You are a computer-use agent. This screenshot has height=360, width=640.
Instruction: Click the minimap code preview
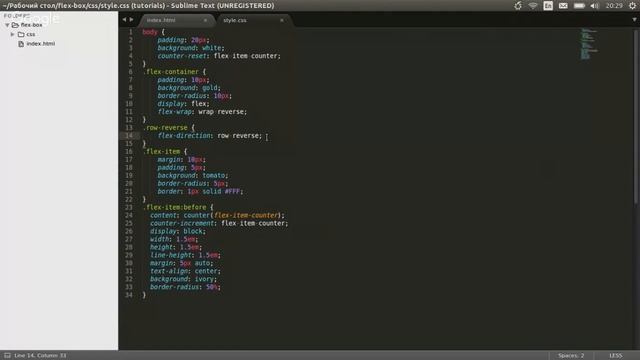pyautogui.click(x=589, y=44)
